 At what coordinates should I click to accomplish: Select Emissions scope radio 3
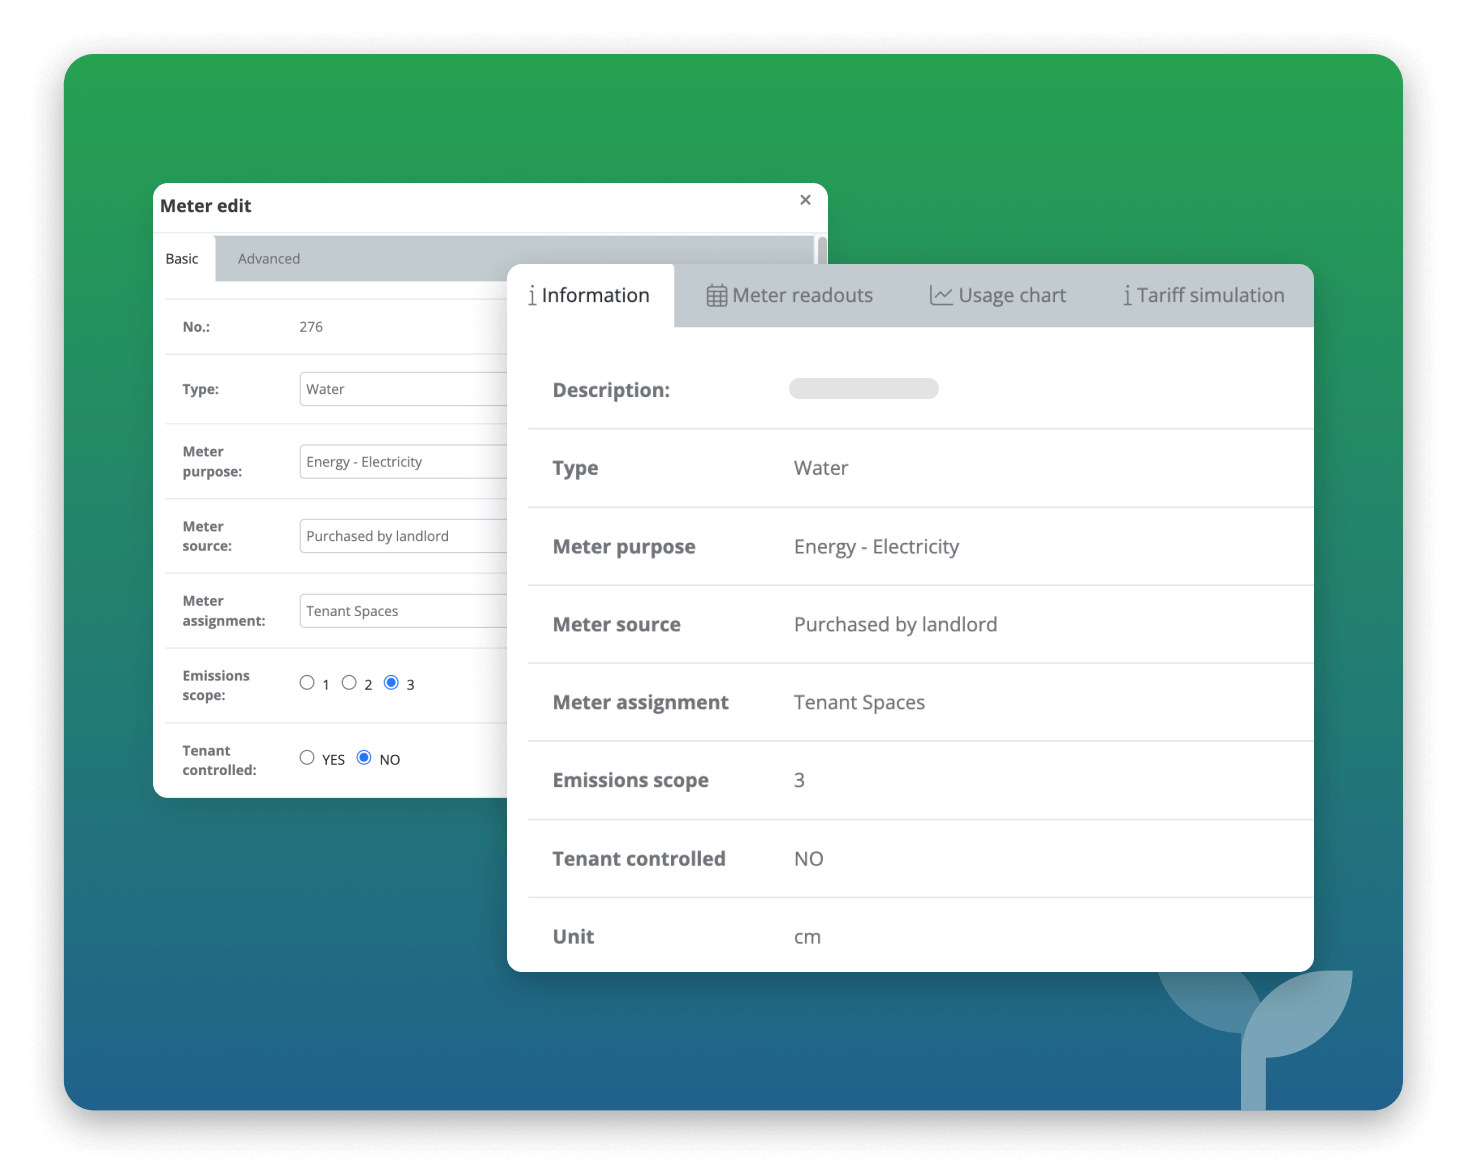point(391,683)
